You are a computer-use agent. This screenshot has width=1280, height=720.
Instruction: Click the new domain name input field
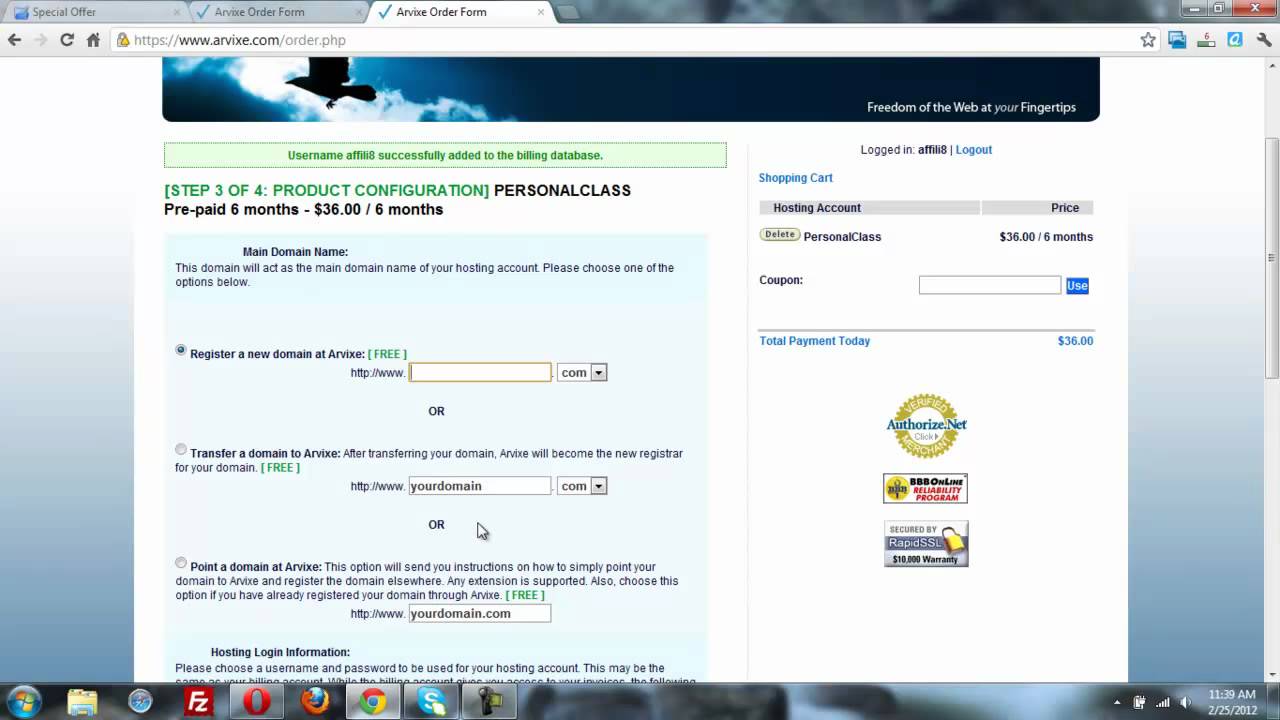[480, 372]
